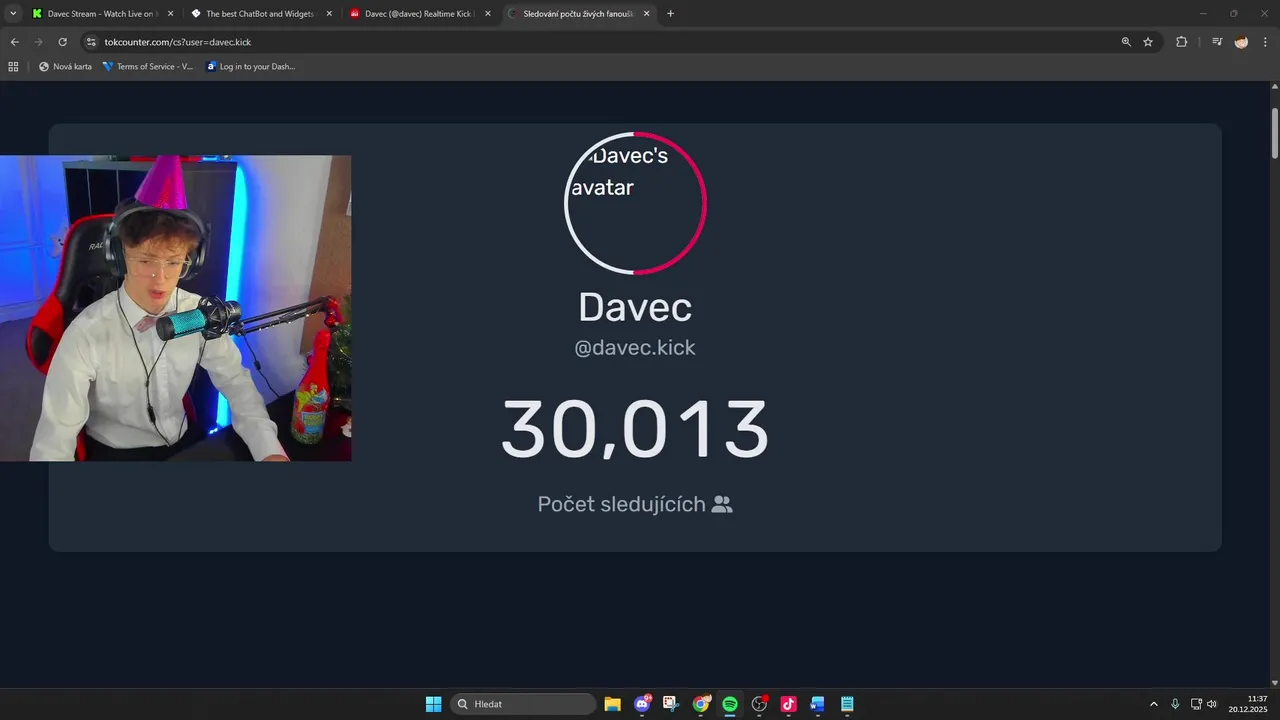The width and height of the screenshot is (1280, 720).
Task: Switch to The best ChatBot and Widgets tab
Action: pos(260,14)
